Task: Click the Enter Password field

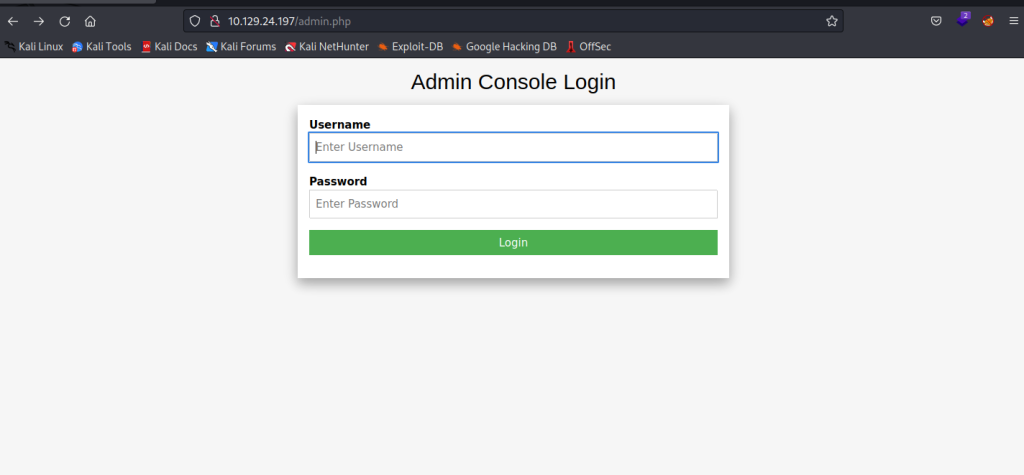Action: click(x=513, y=204)
